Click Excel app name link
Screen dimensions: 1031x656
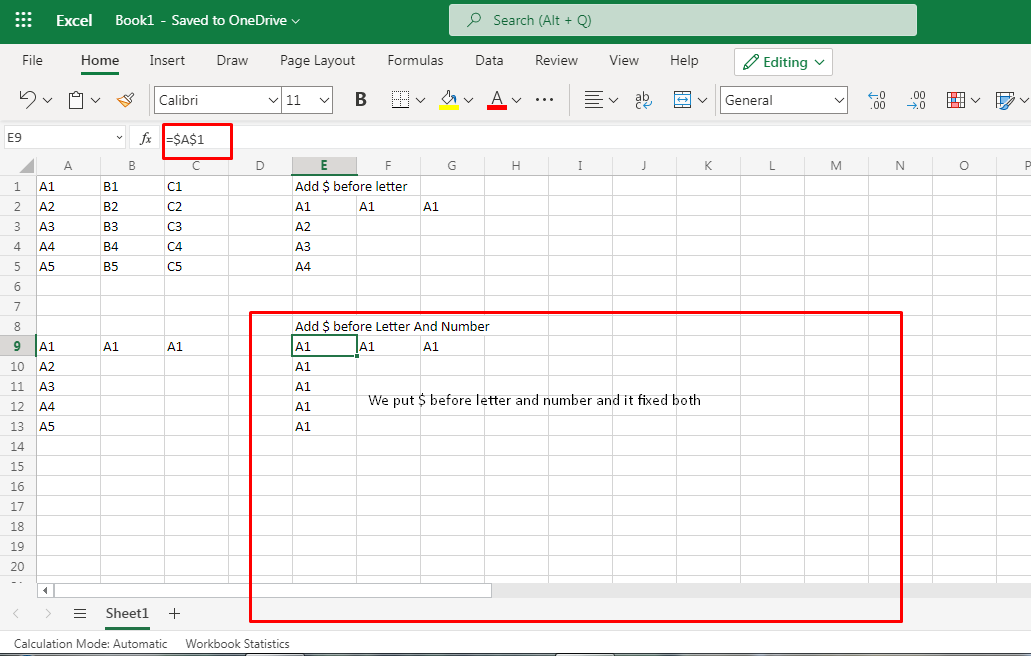point(74,20)
